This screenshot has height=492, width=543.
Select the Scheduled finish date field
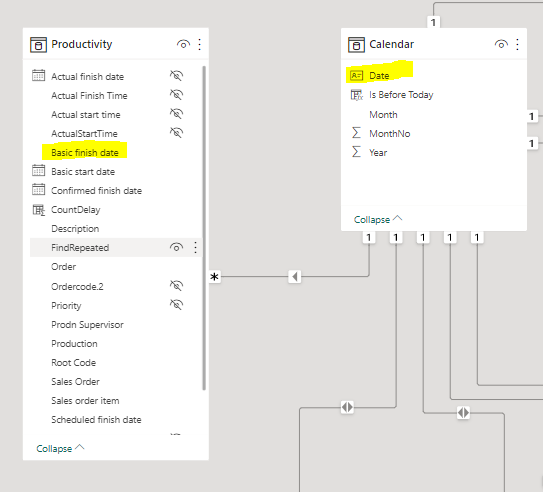tap(96, 420)
